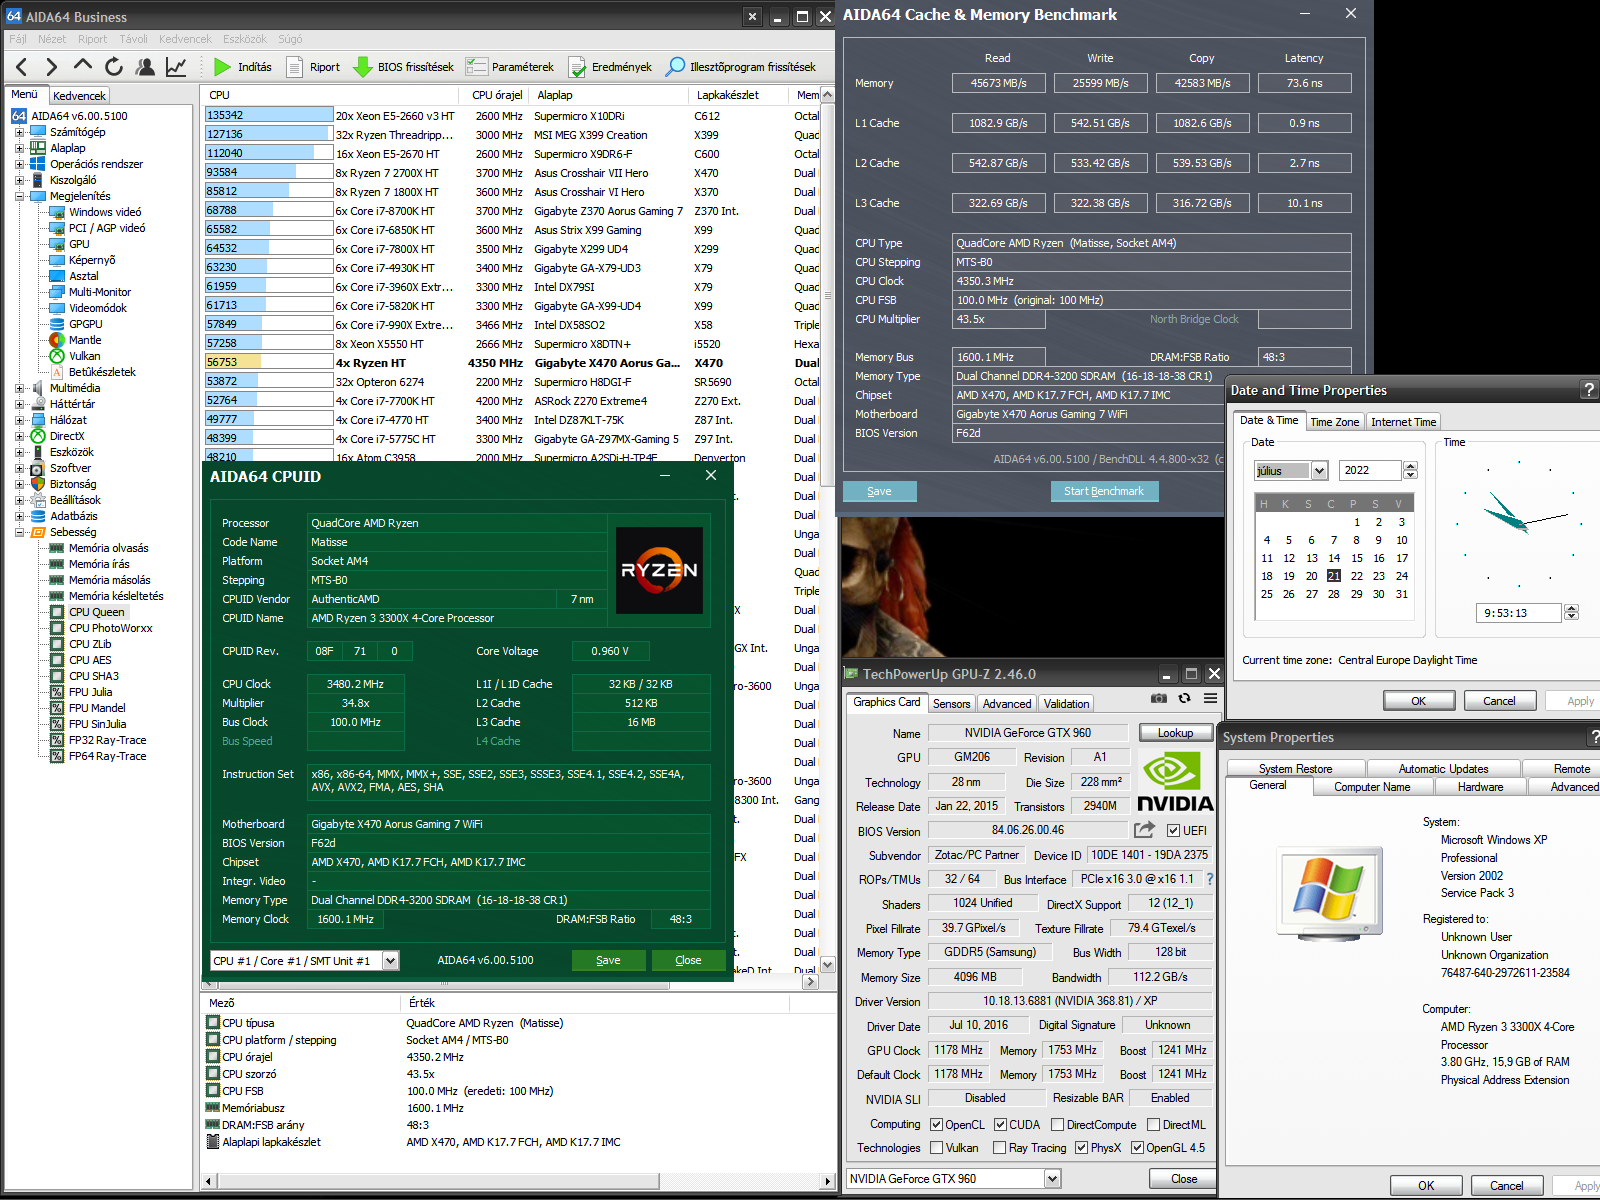The image size is (1600, 1200).
Task: Open the Internet Time tab
Action: (1403, 422)
